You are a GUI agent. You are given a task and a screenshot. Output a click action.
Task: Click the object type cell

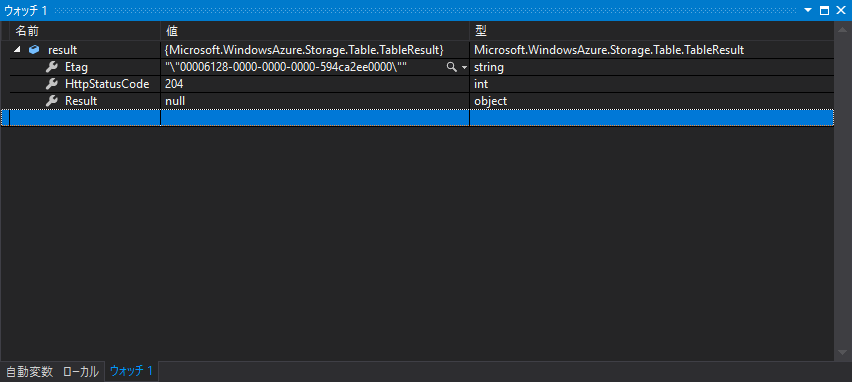651,101
